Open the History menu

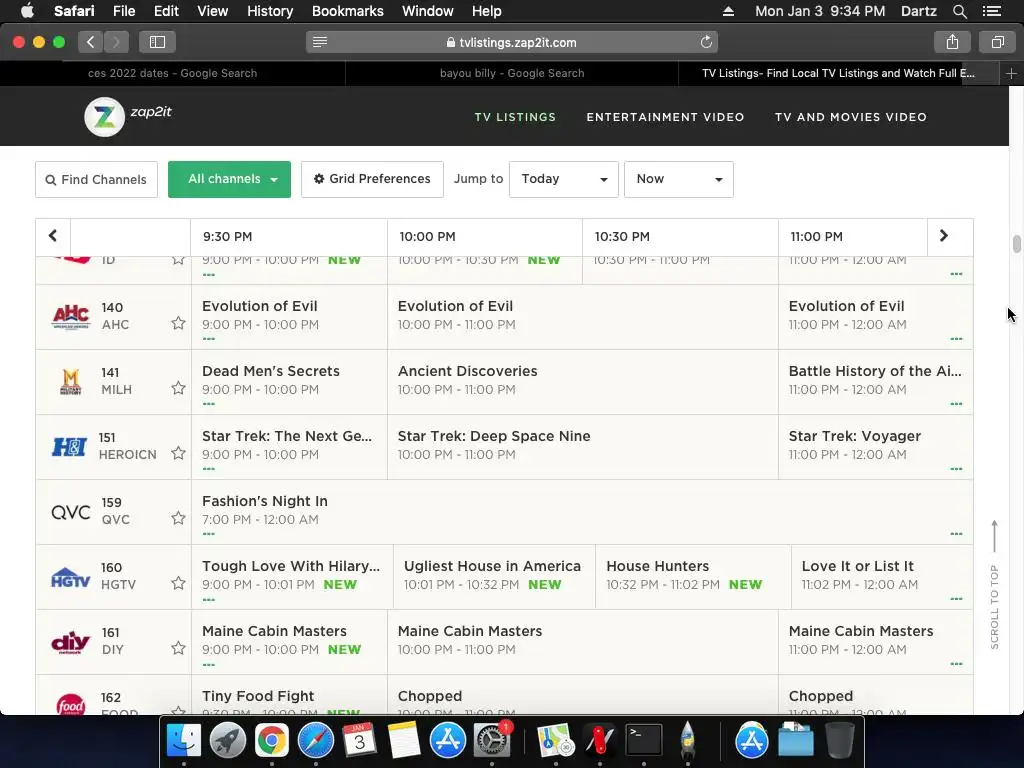[x=270, y=11]
